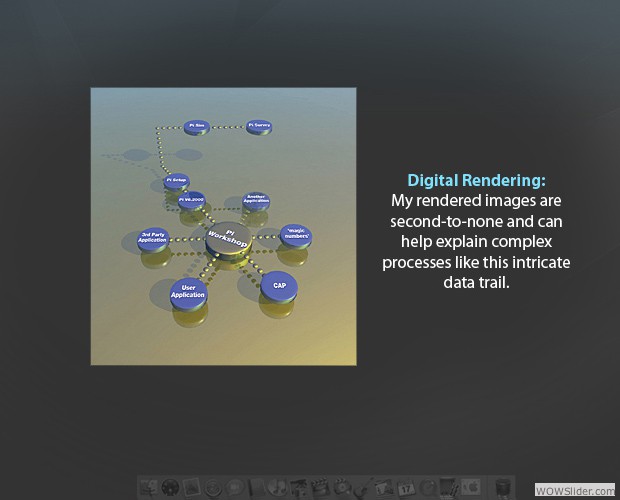Open the iMovie clapperboard icon in dock
Image resolution: width=620 pixels, height=500 pixels.
pos(320,488)
